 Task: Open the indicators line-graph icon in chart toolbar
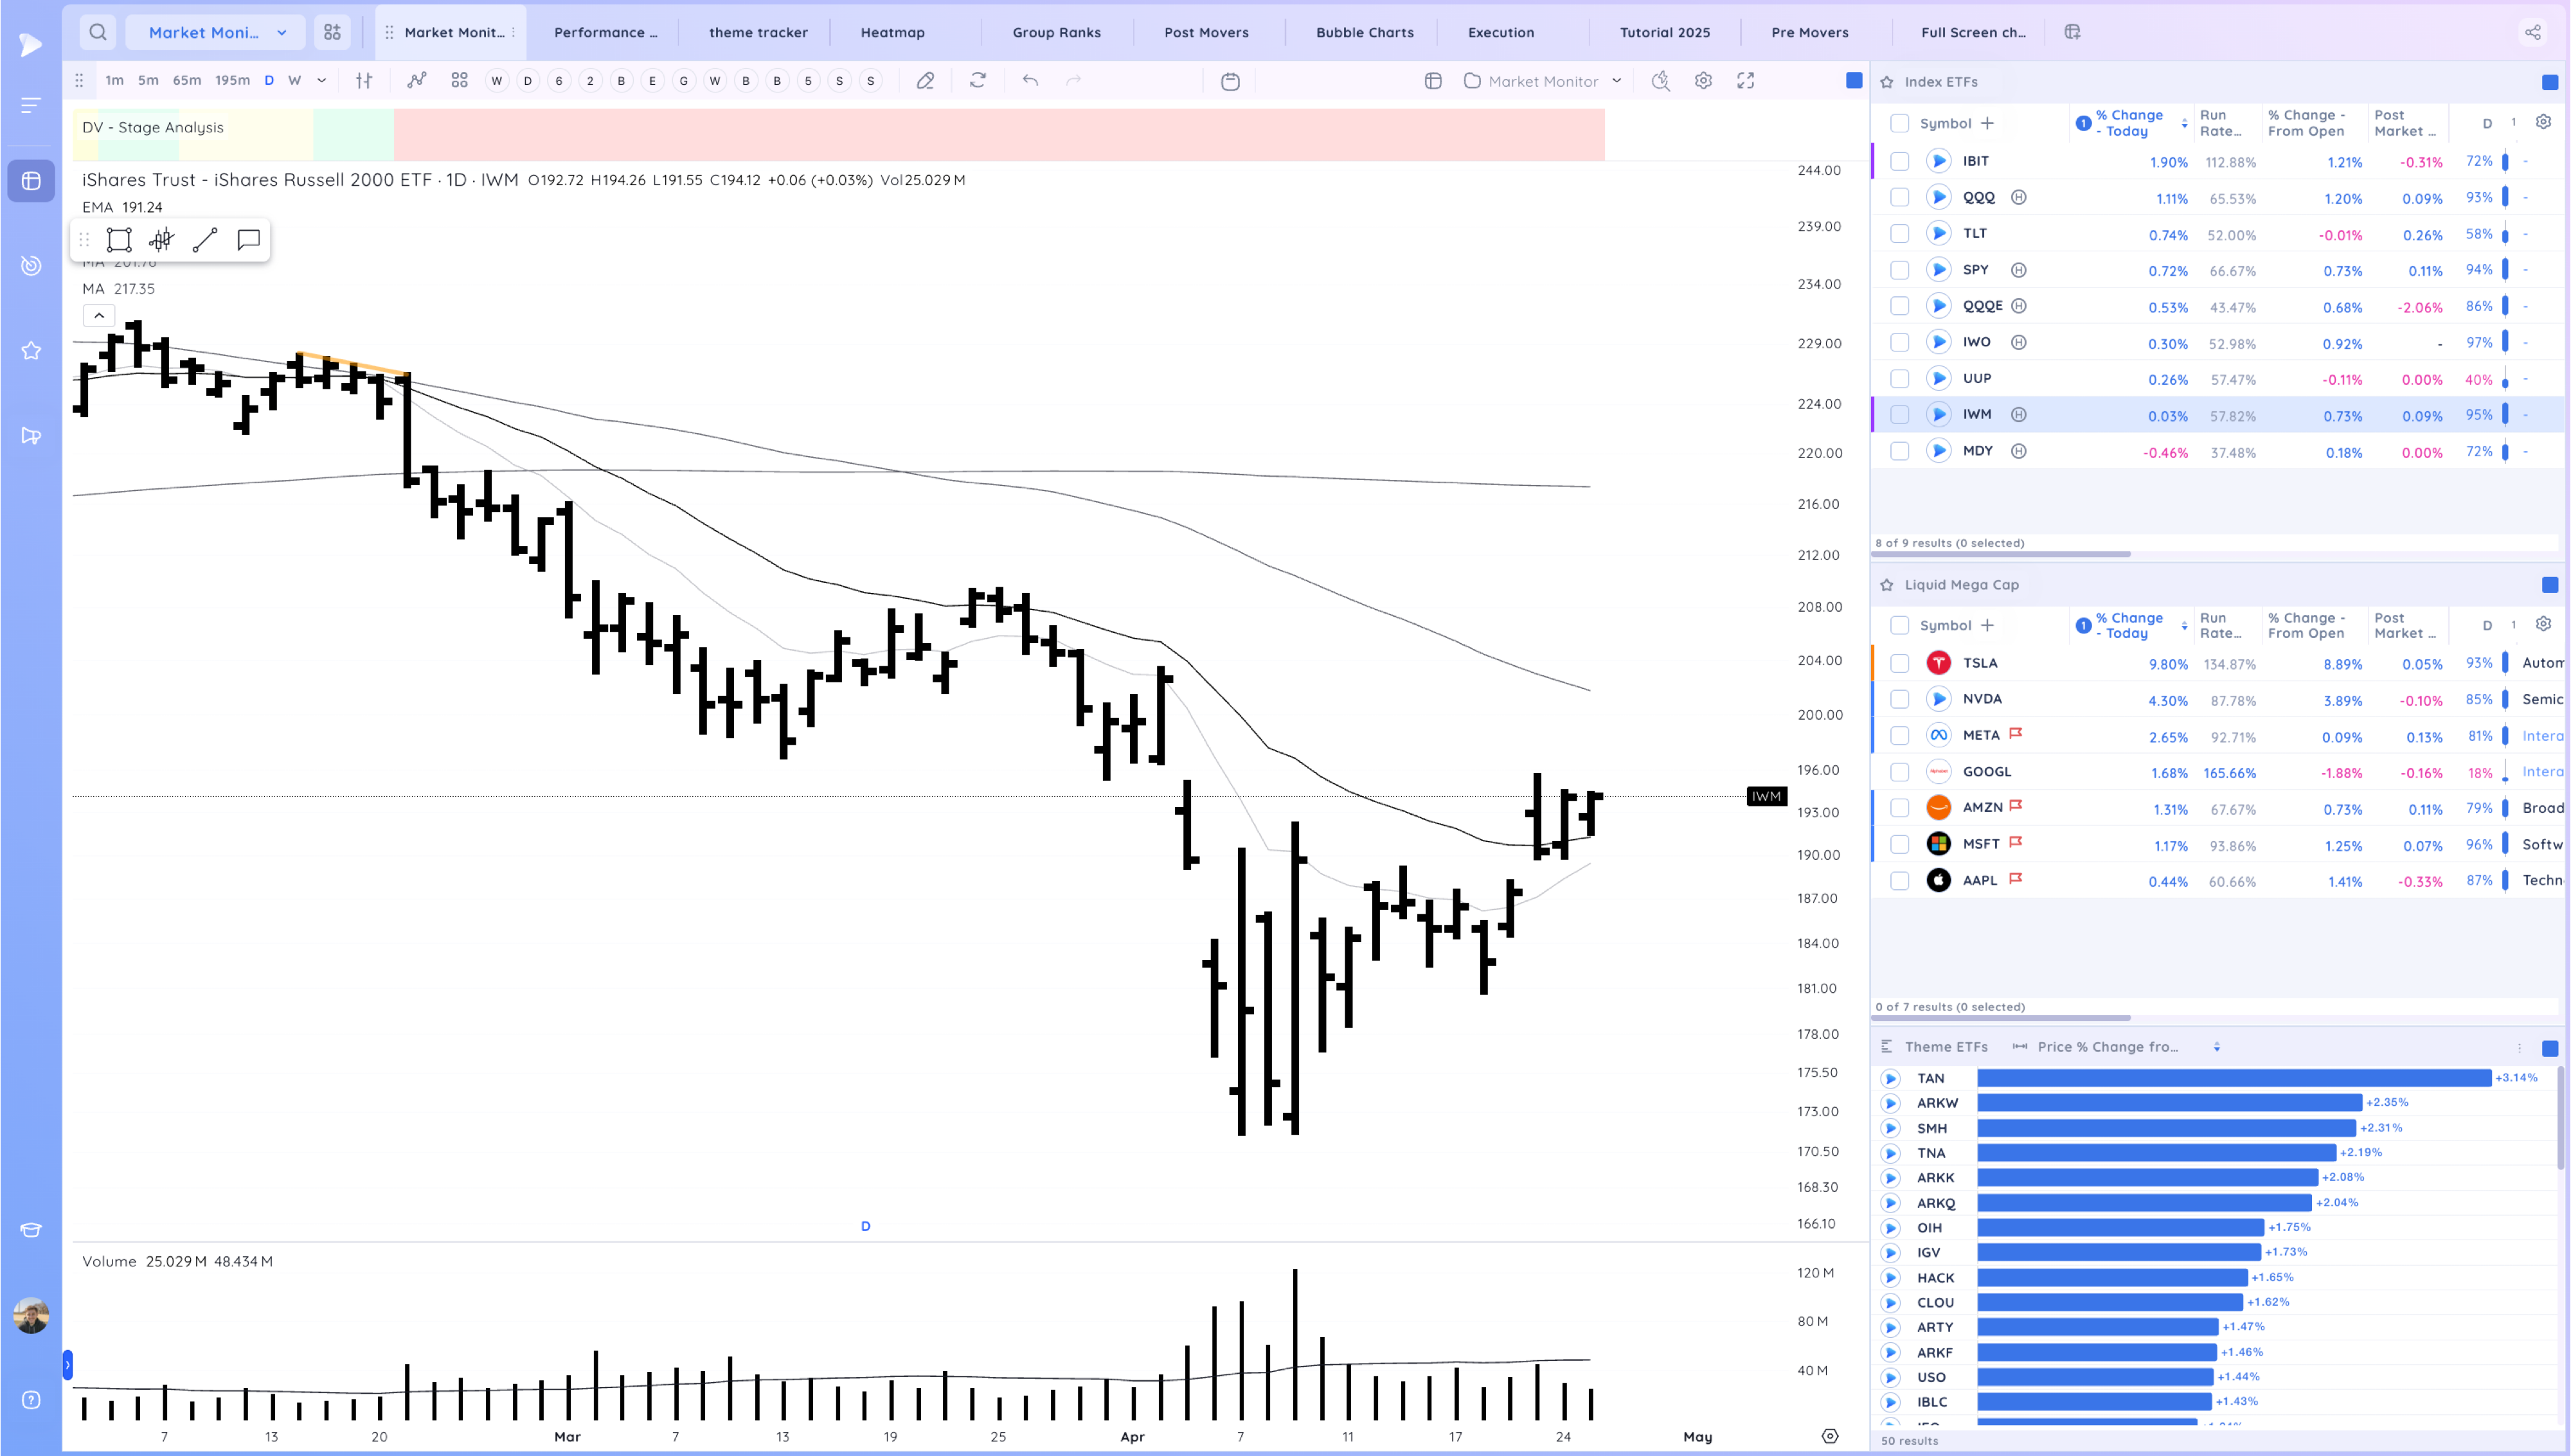(417, 81)
